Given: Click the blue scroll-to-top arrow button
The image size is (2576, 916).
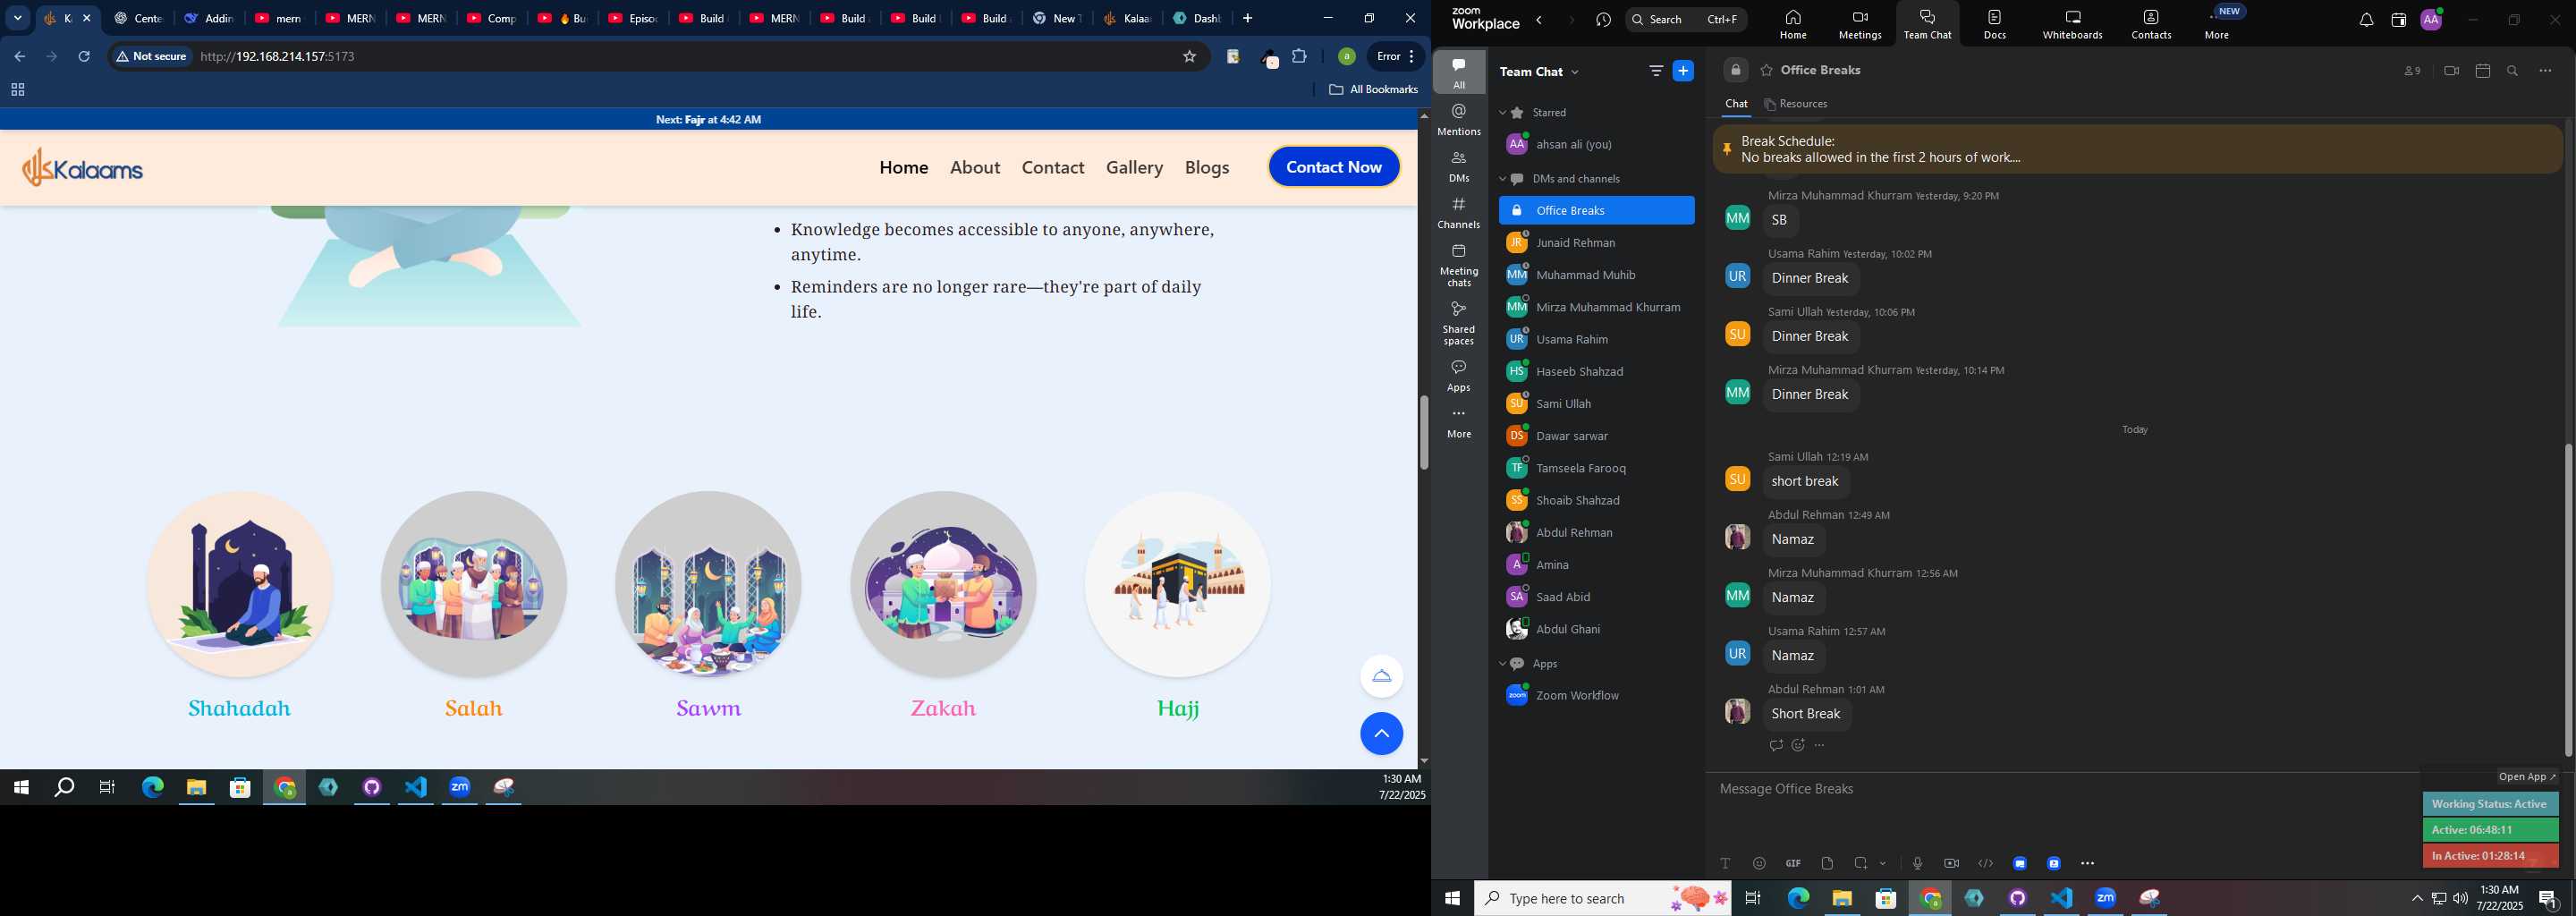Looking at the screenshot, I should point(1381,734).
